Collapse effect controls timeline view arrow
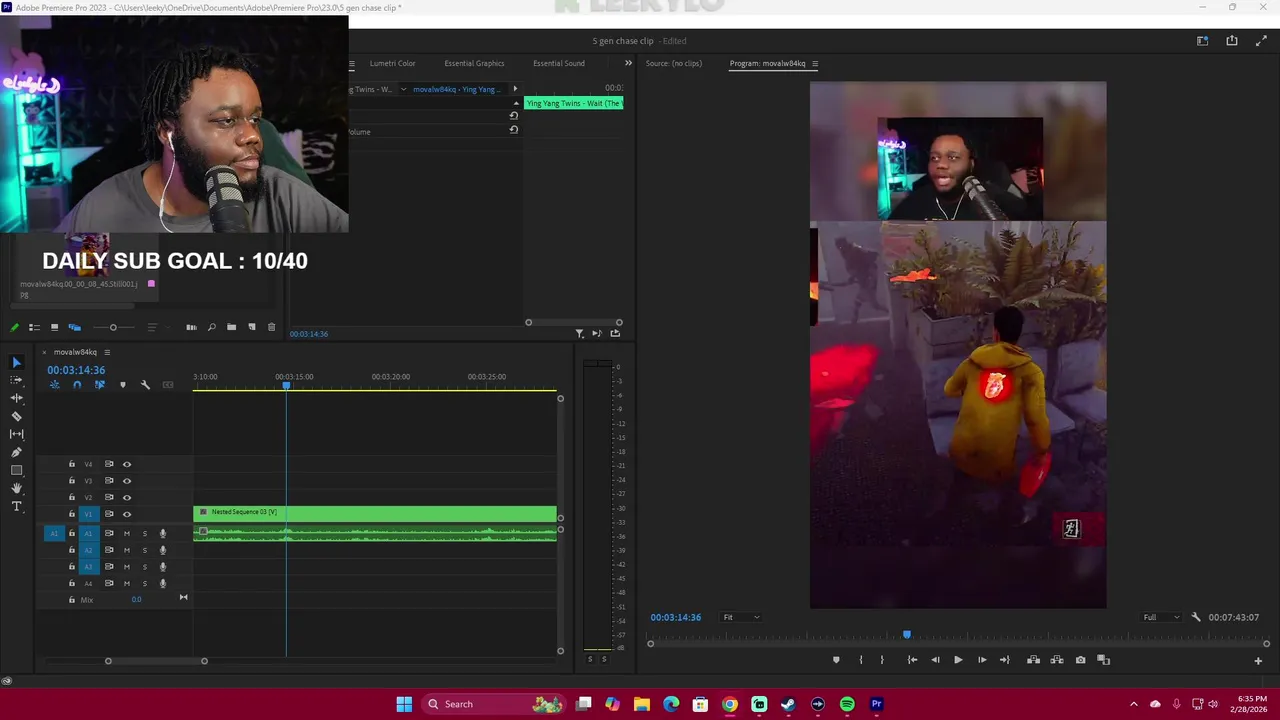This screenshot has width=1280, height=720. pos(515,89)
